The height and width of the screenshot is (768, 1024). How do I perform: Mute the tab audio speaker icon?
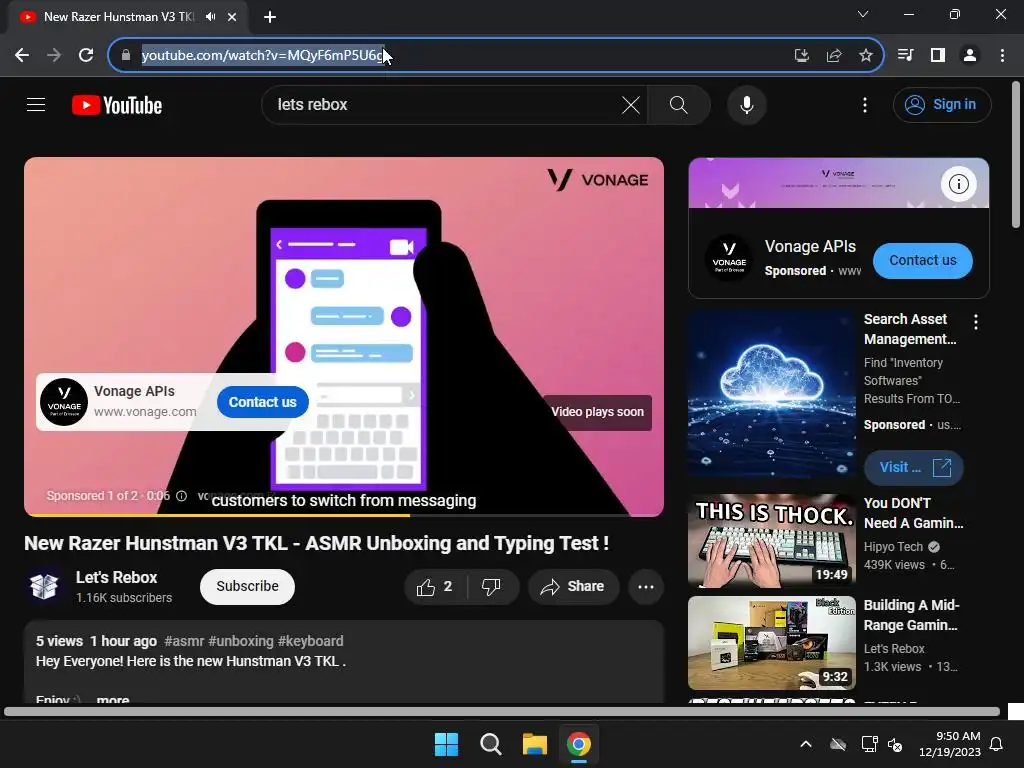[x=210, y=16]
